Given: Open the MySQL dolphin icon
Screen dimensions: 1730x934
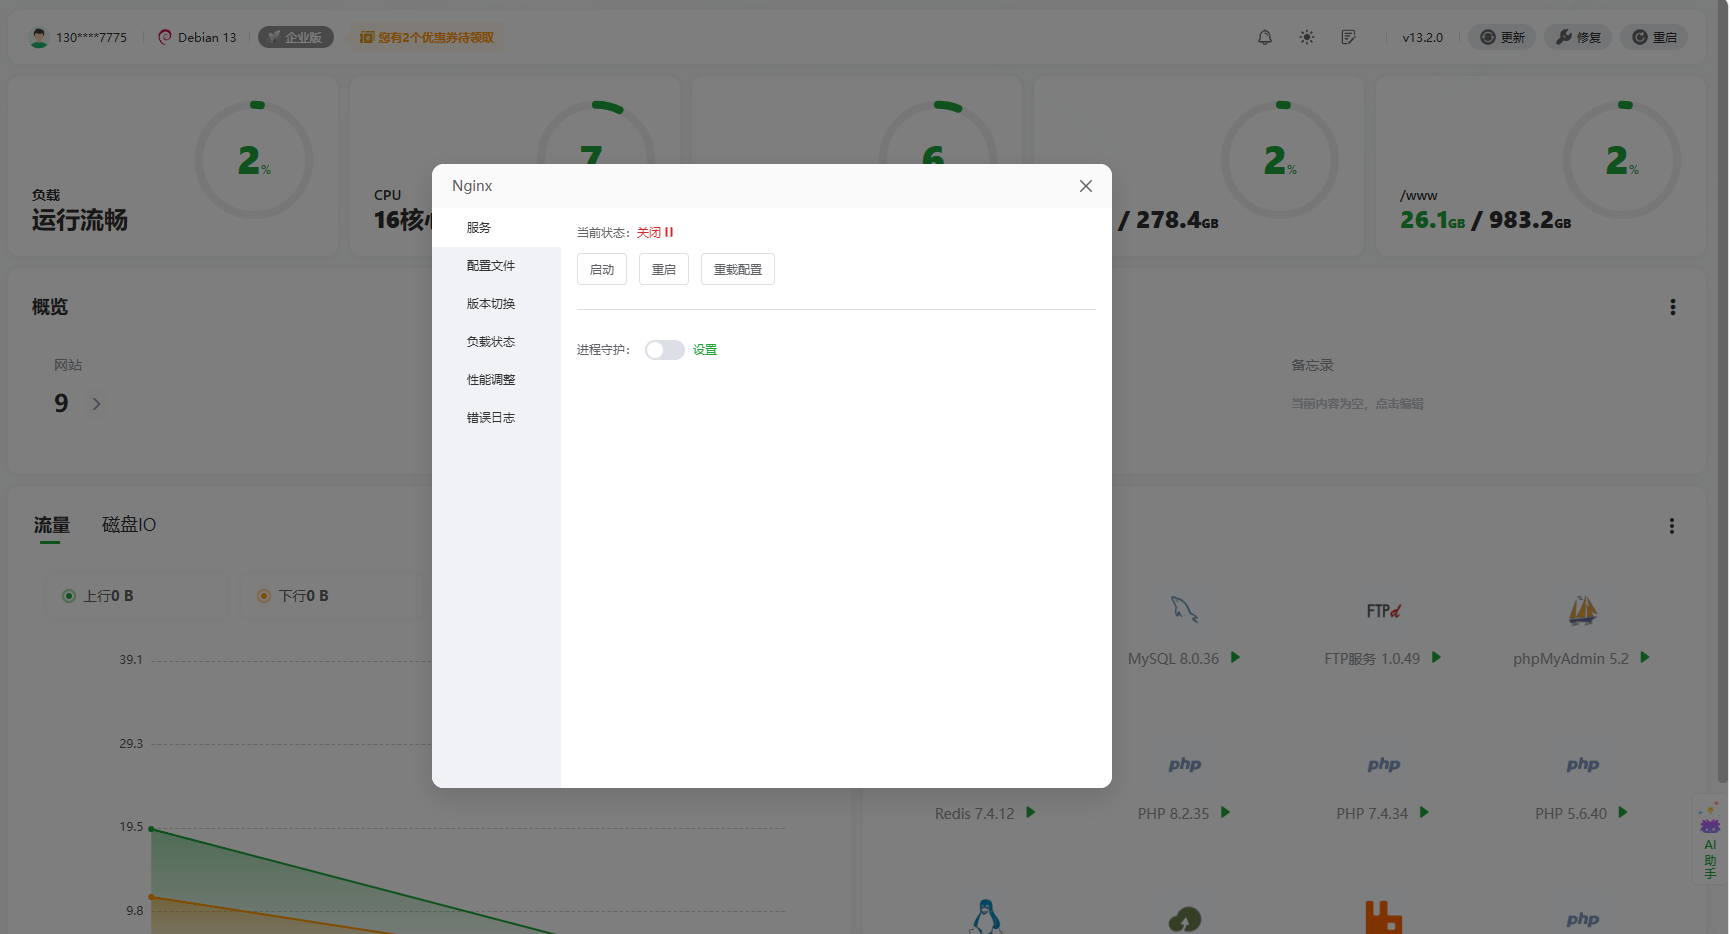Looking at the screenshot, I should point(1184,609).
